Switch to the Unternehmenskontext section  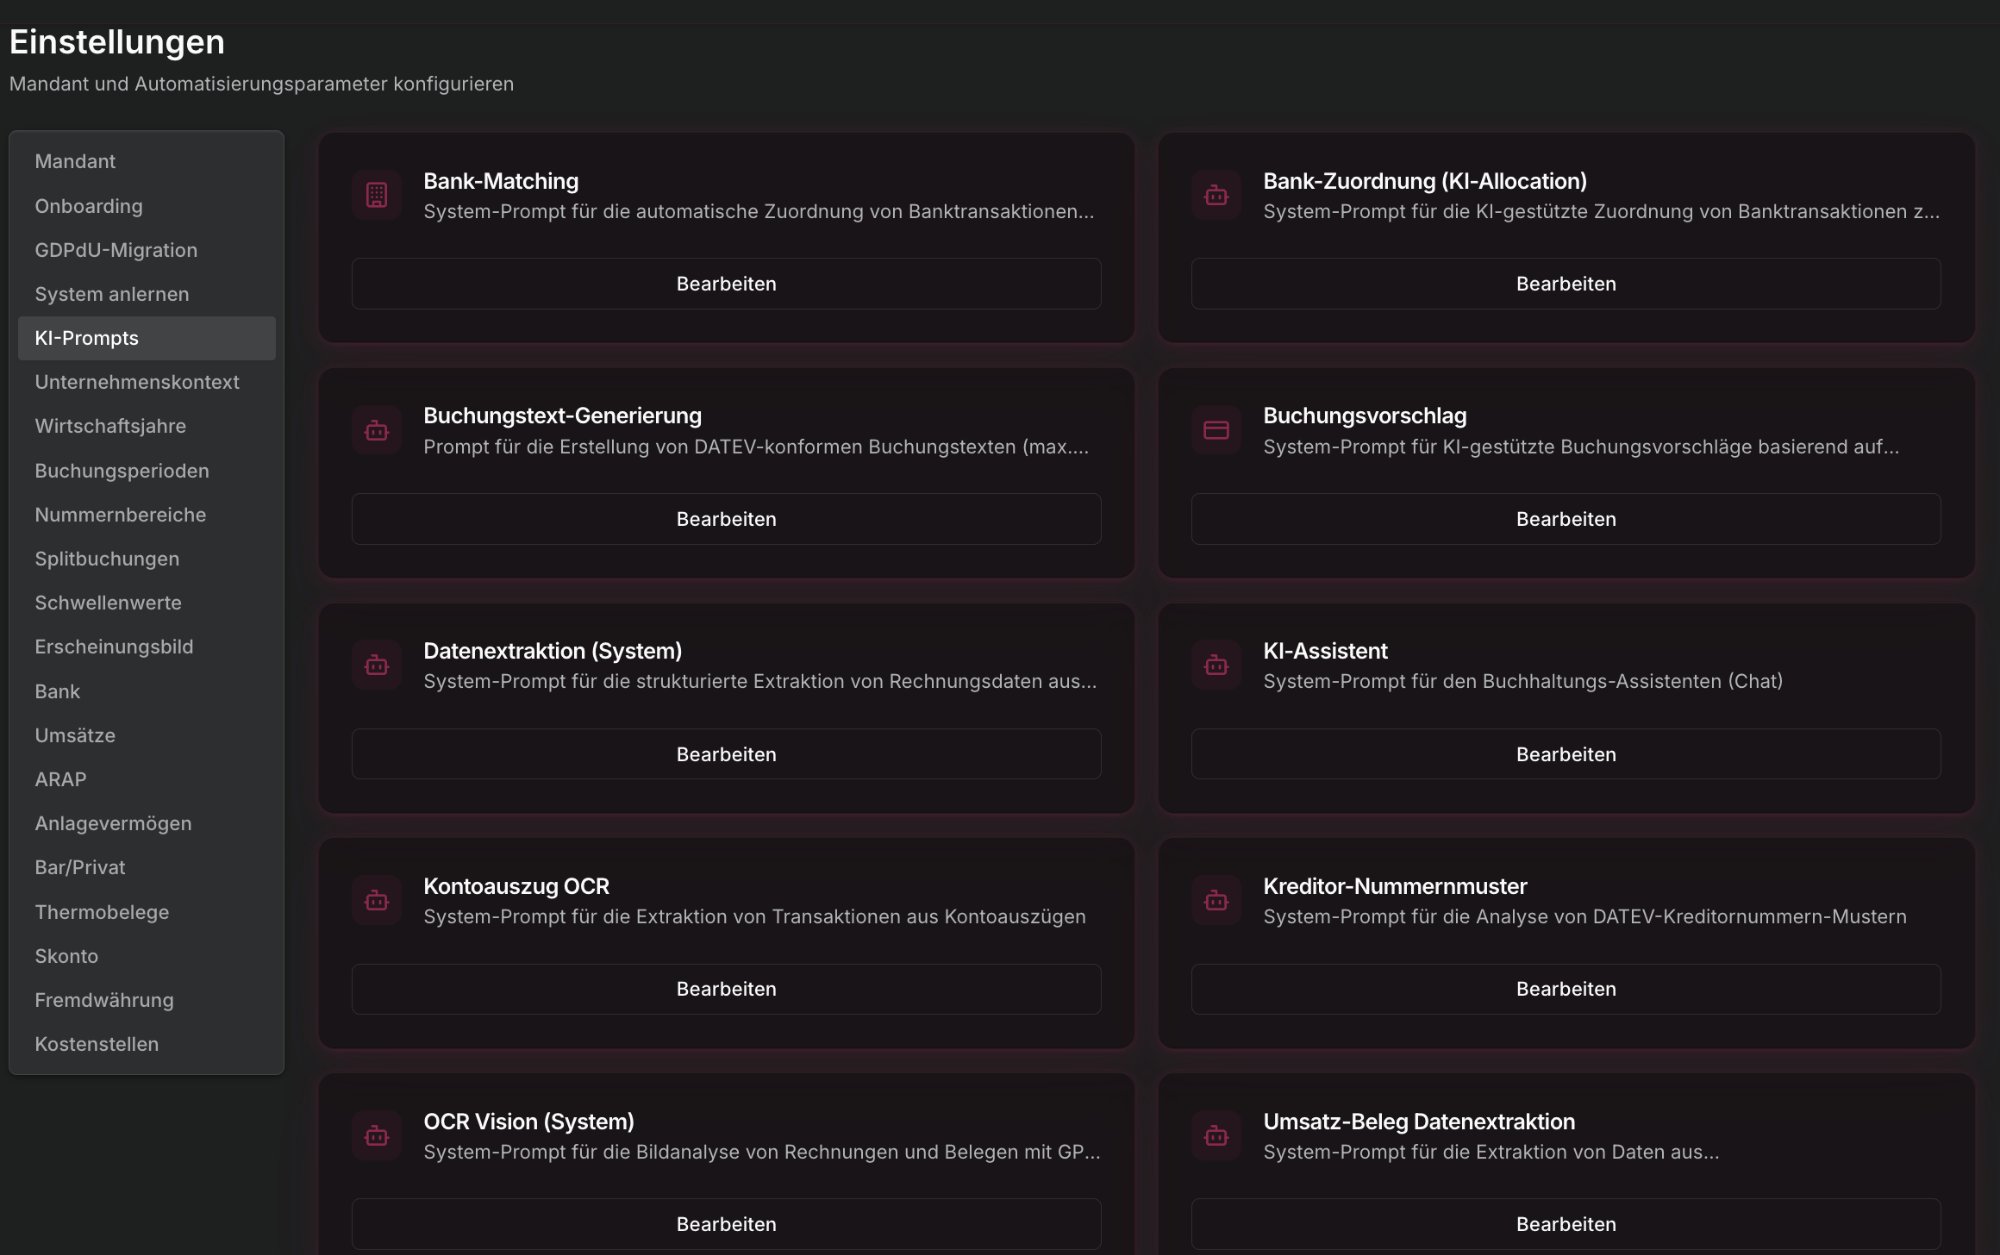coord(137,382)
